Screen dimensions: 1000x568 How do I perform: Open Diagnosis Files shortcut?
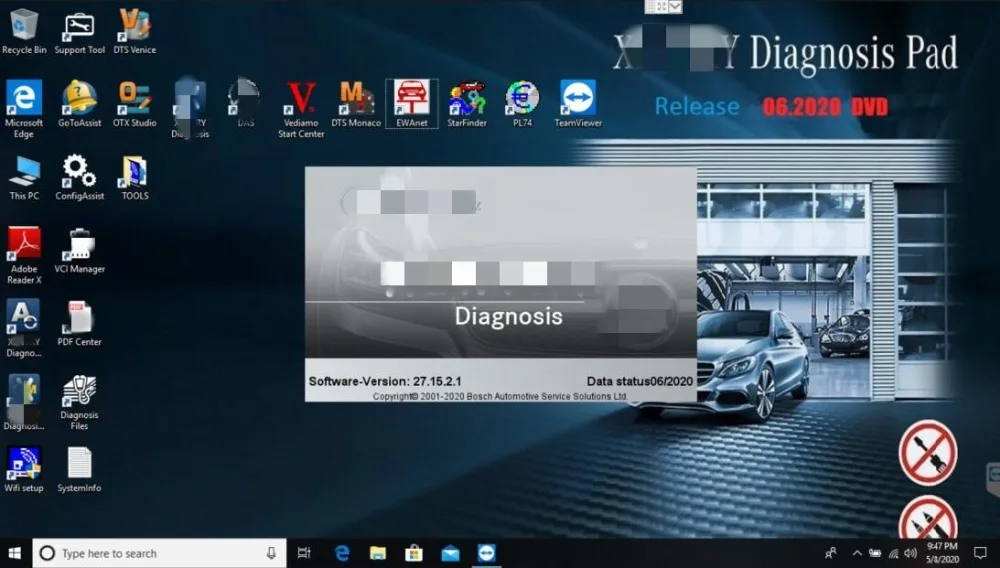click(79, 402)
